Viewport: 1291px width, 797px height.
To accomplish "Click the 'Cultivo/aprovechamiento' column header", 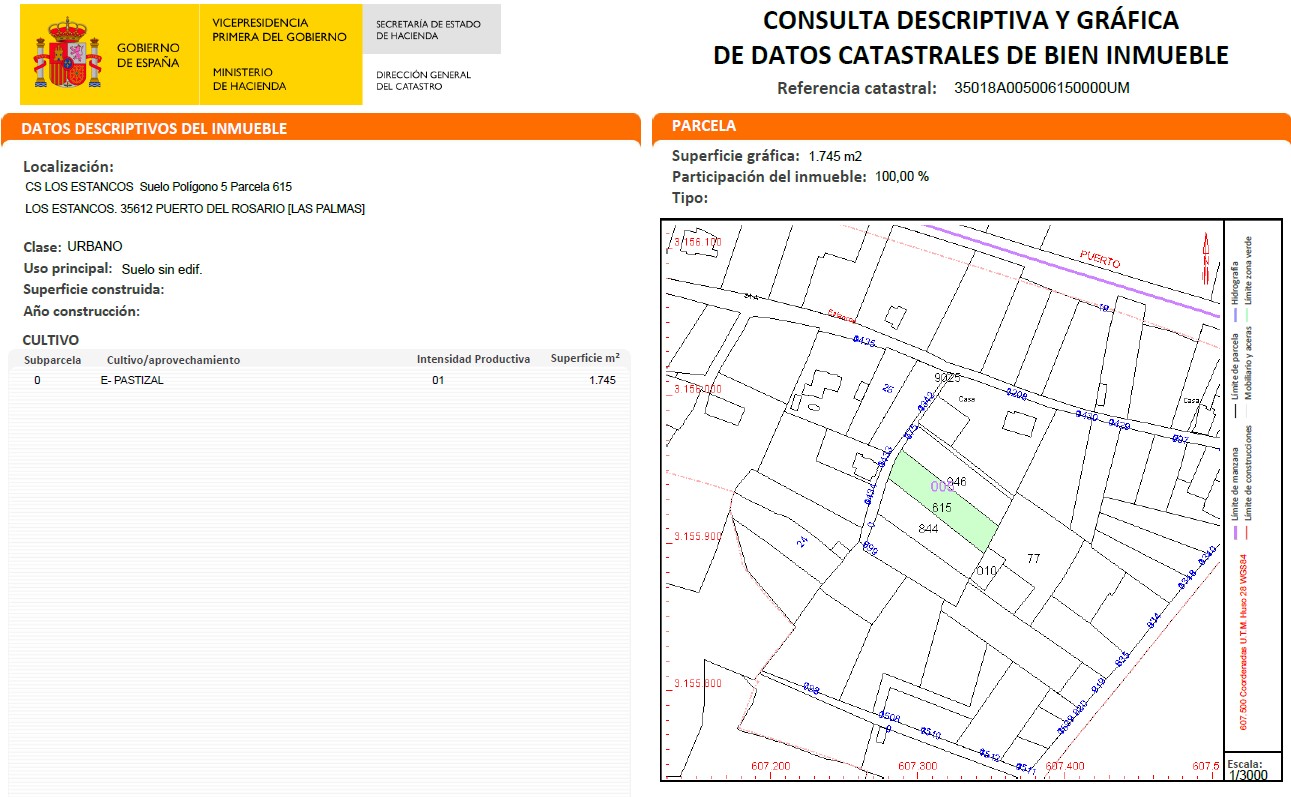I will 173,360.
